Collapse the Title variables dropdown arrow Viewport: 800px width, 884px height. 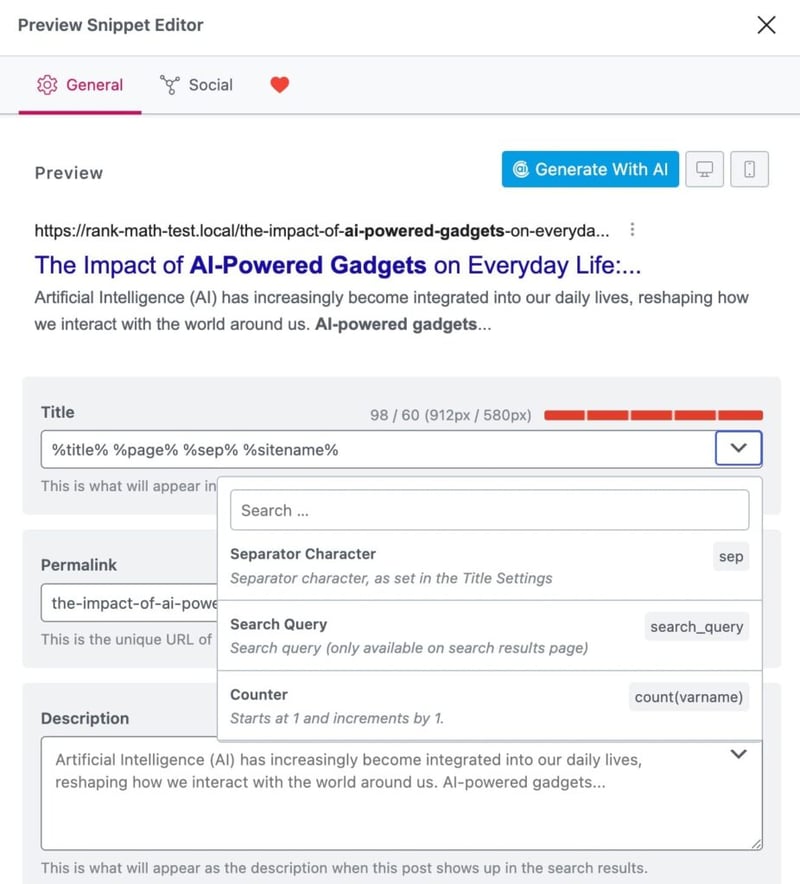click(x=739, y=448)
